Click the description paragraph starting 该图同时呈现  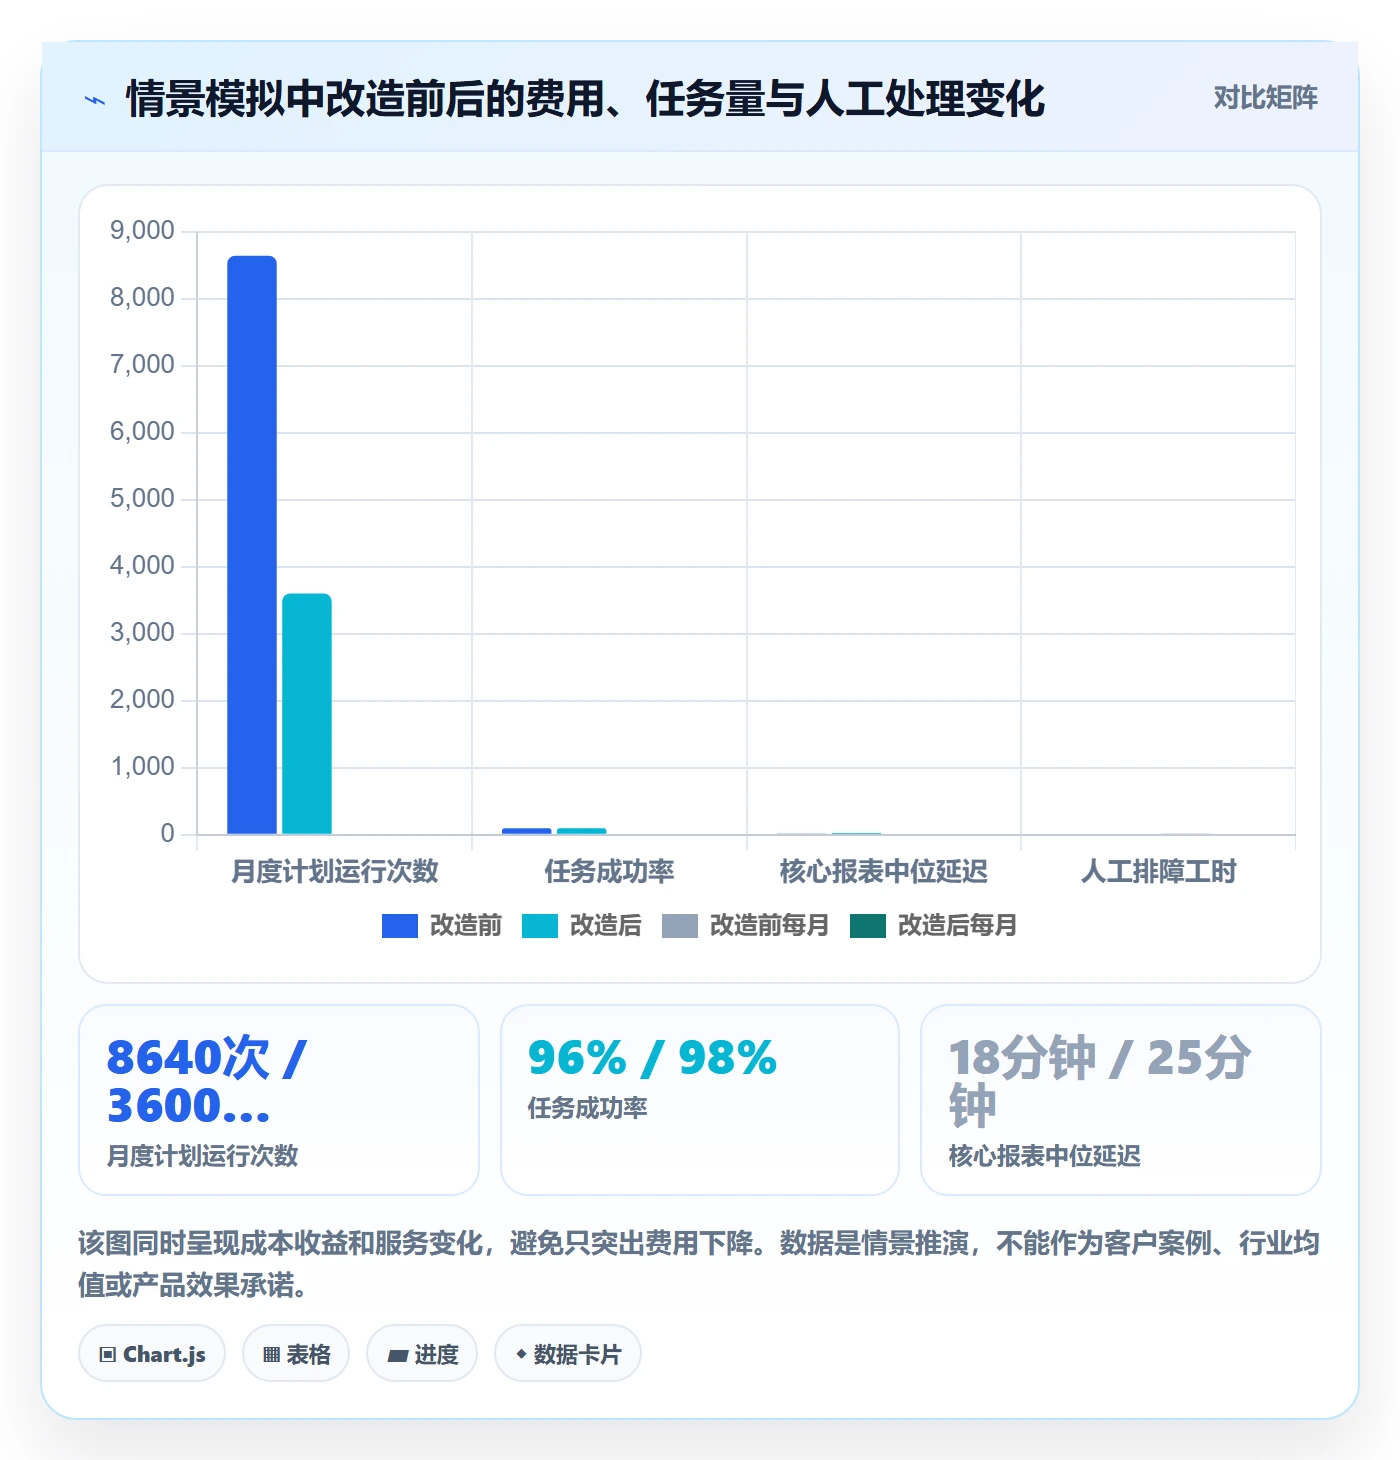(699, 1264)
